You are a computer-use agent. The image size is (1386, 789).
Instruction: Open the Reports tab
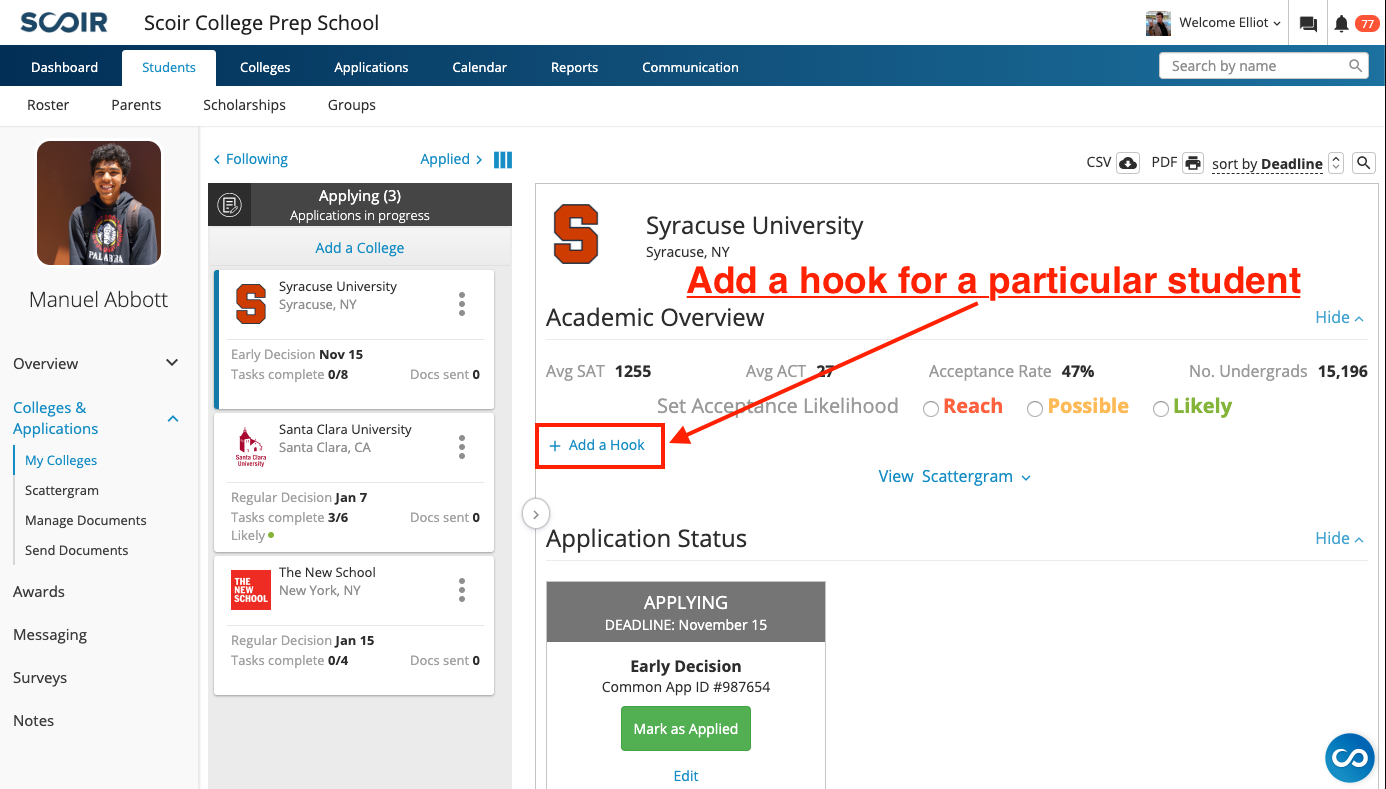[575, 67]
